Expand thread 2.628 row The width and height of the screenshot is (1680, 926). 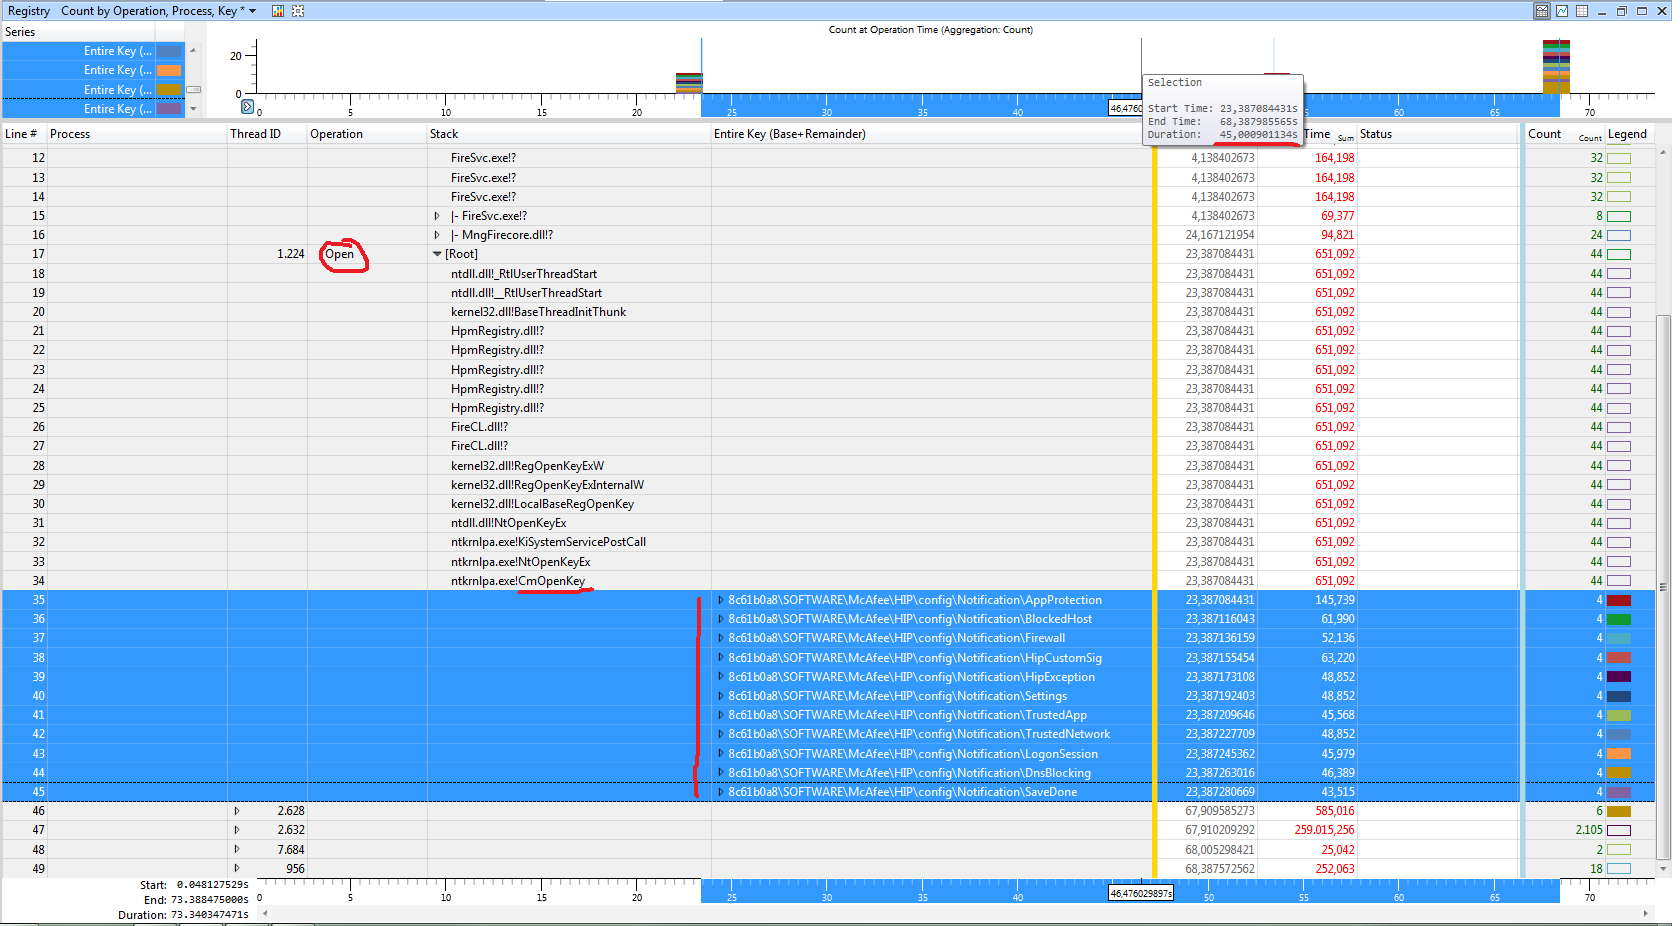[237, 811]
